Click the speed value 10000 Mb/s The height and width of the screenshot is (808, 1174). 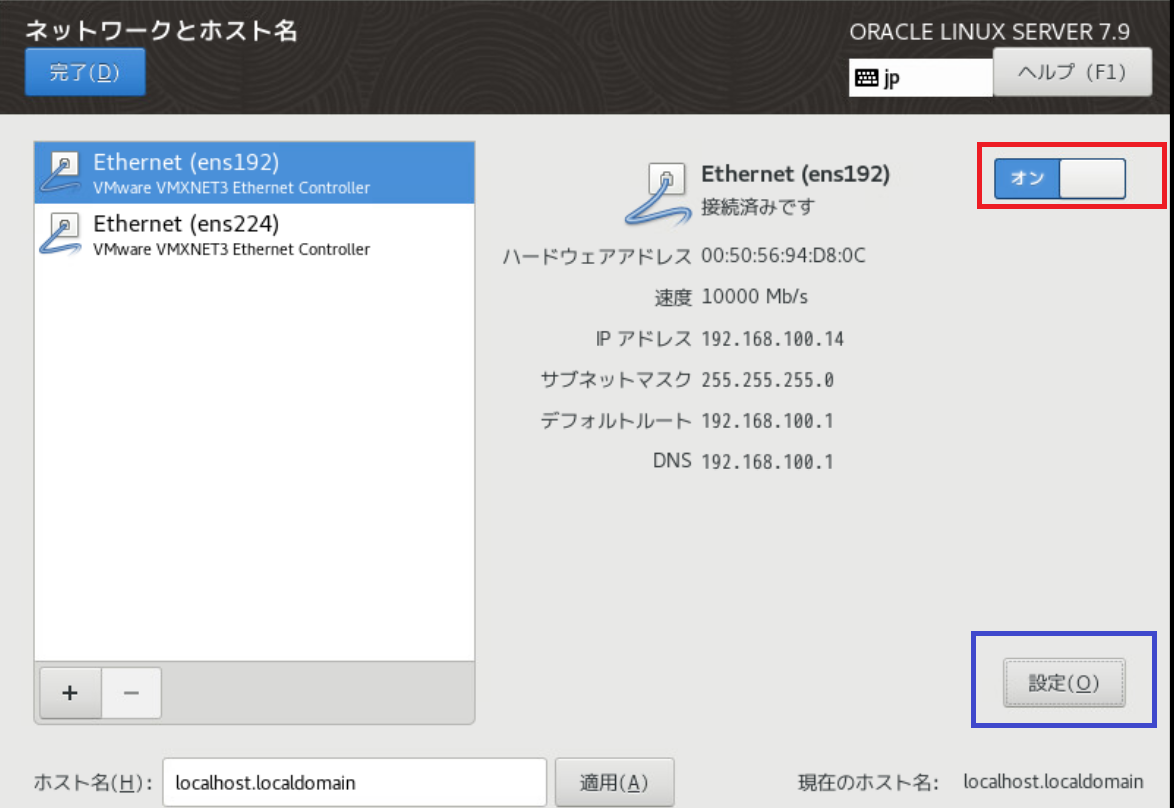(754, 297)
